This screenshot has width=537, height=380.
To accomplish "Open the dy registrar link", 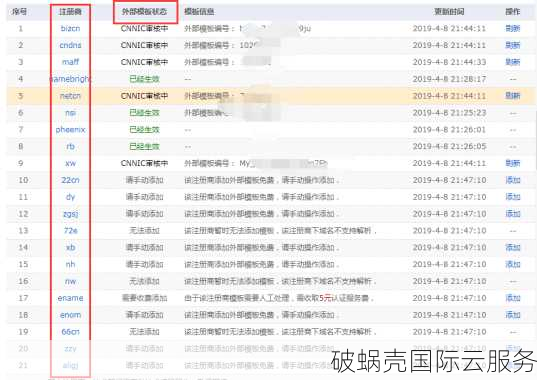I will click(x=70, y=197).
